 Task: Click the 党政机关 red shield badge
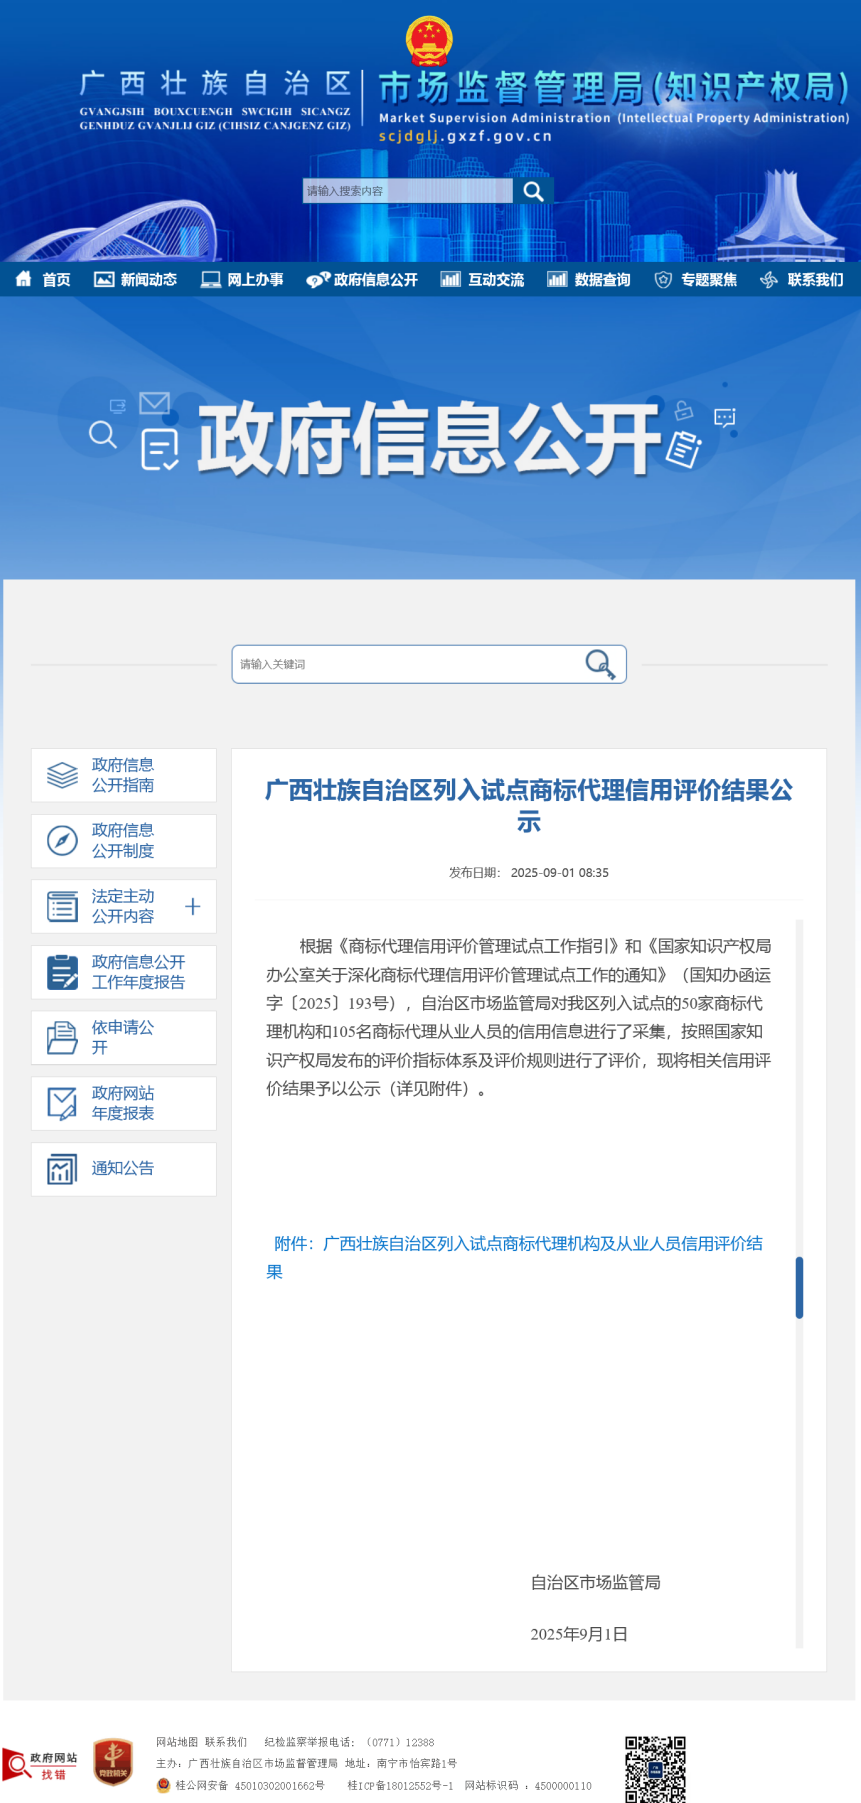point(113,1762)
